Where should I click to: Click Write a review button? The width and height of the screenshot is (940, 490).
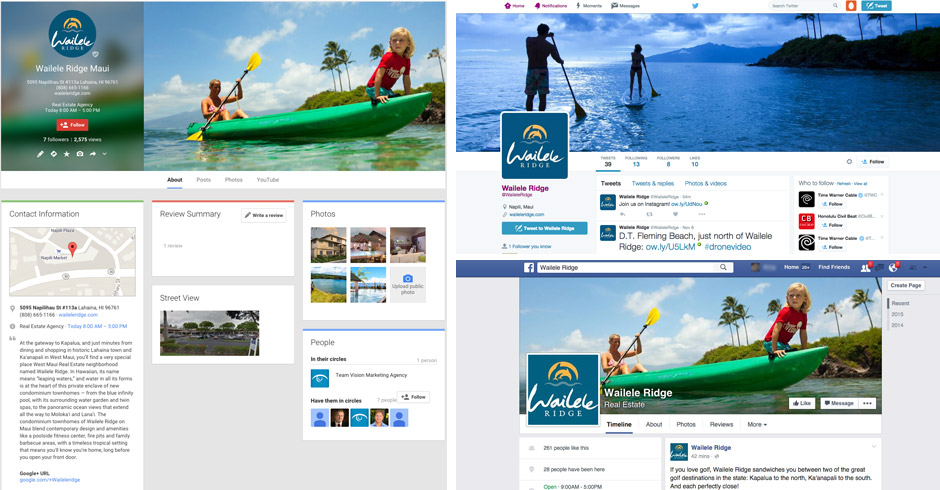tap(264, 215)
